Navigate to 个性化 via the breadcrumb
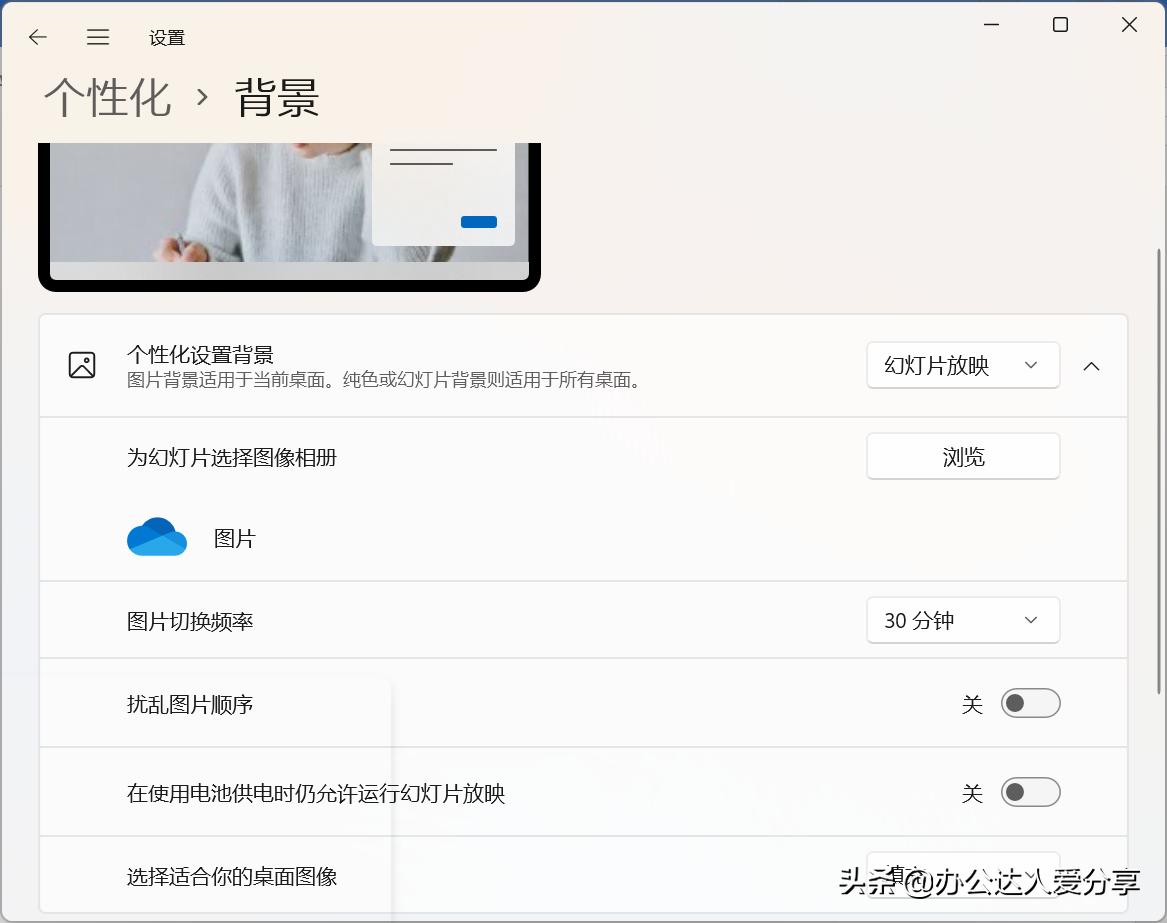This screenshot has width=1167, height=923. pyautogui.click(x=106, y=97)
